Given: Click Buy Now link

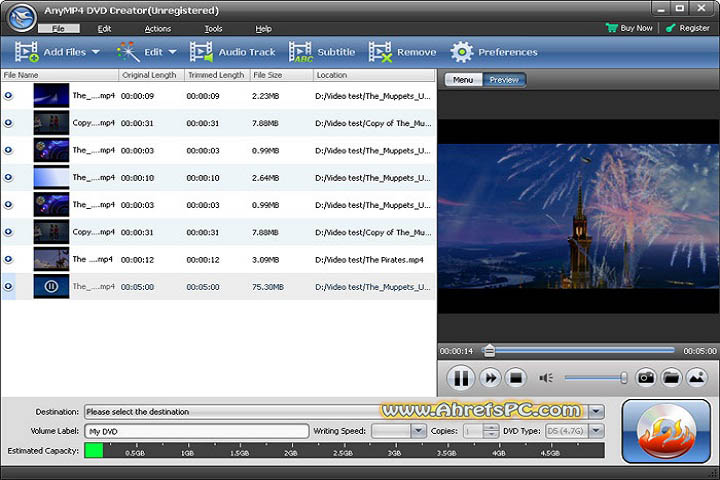Looking at the screenshot, I should click(x=636, y=28).
